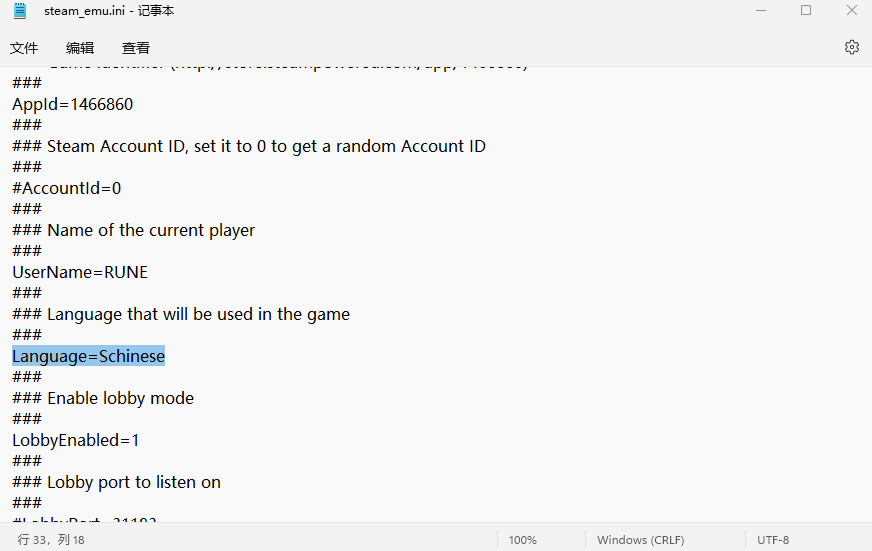Open the 文件 menu
Image resolution: width=872 pixels, height=551 pixels.
tap(24, 48)
